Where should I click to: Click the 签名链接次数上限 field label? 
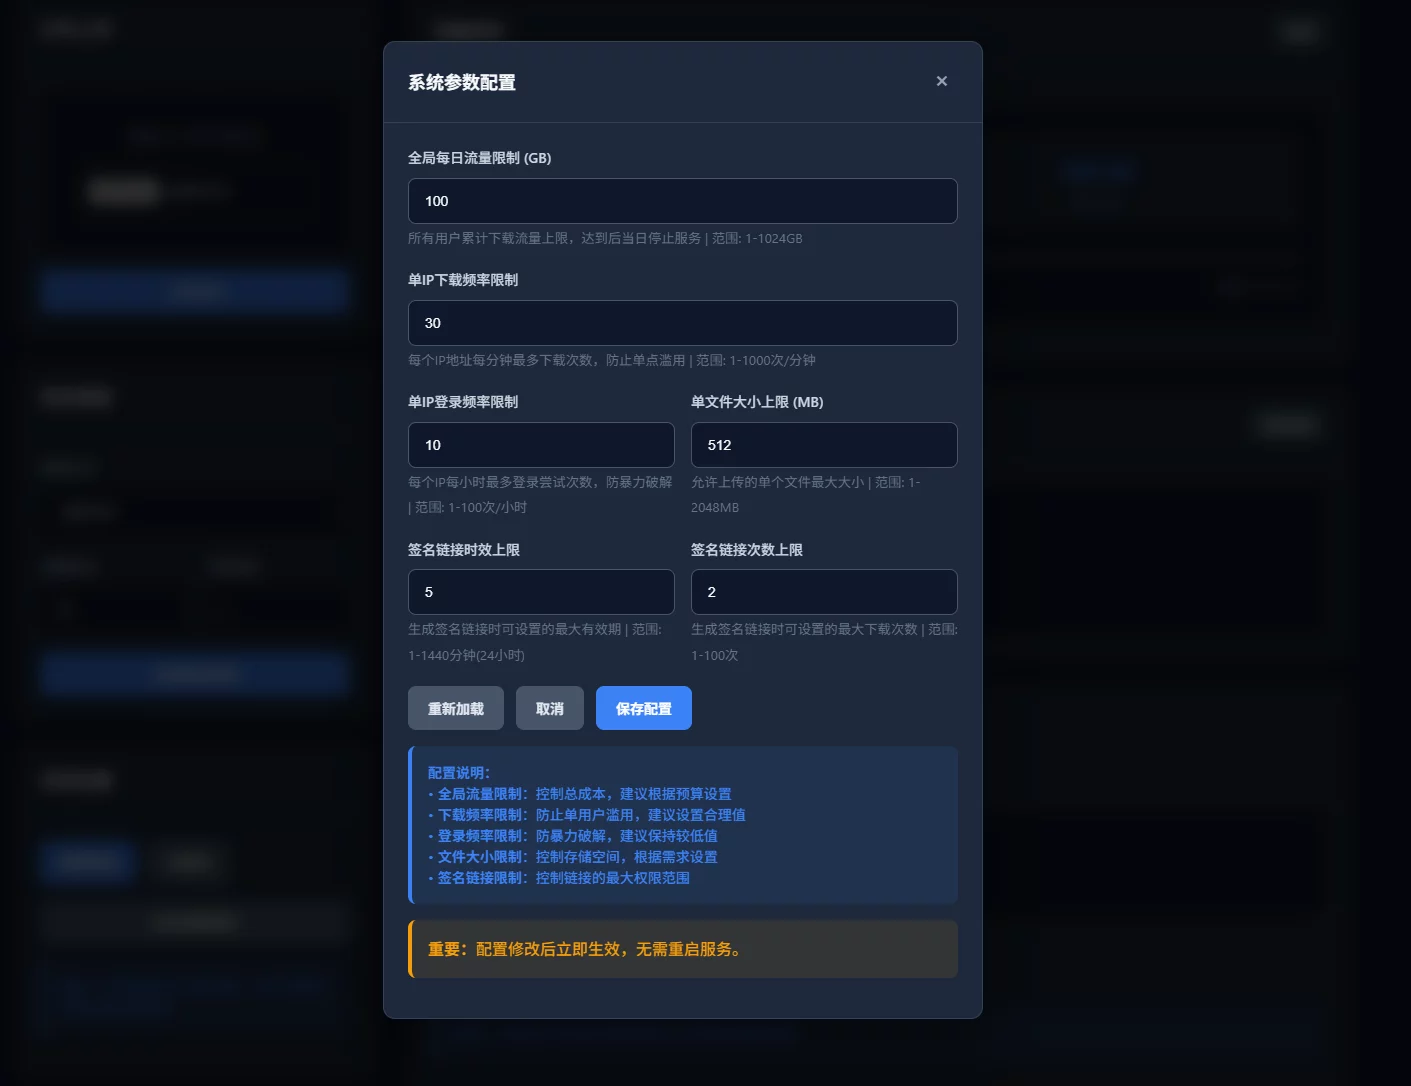tap(747, 550)
